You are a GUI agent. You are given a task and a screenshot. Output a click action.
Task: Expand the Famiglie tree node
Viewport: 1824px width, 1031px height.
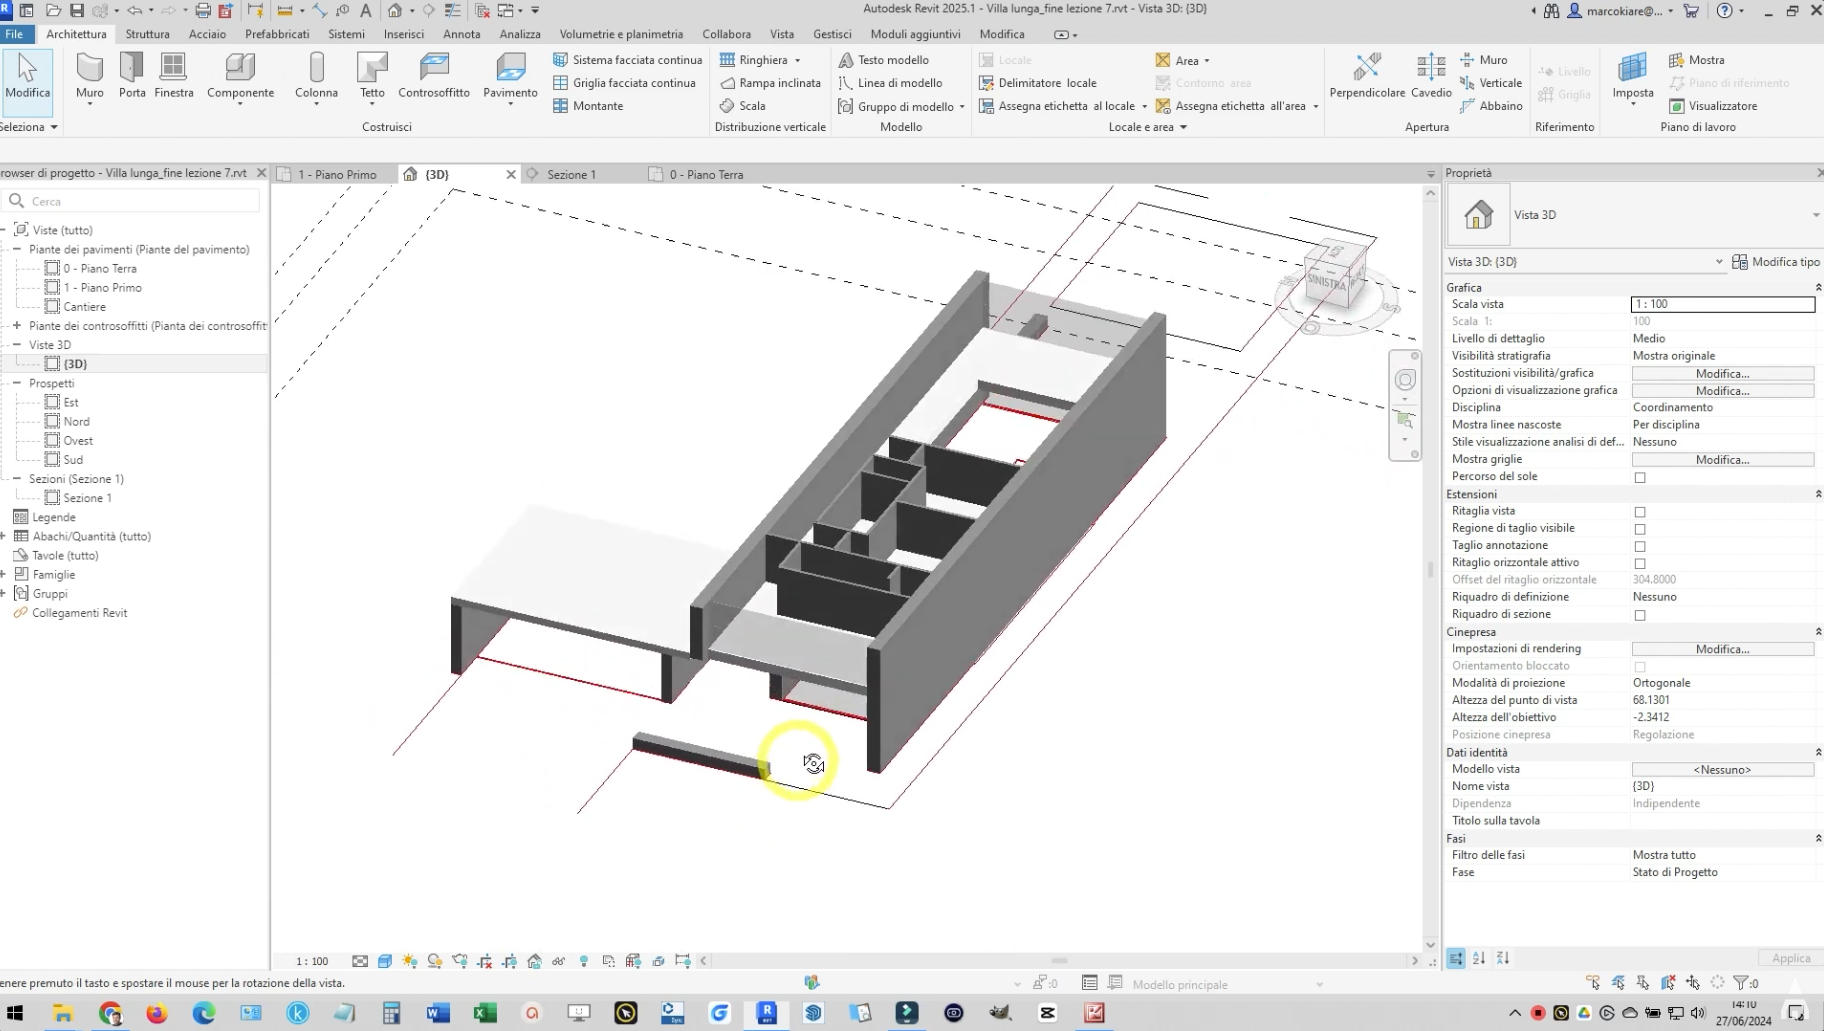click(x=4, y=575)
